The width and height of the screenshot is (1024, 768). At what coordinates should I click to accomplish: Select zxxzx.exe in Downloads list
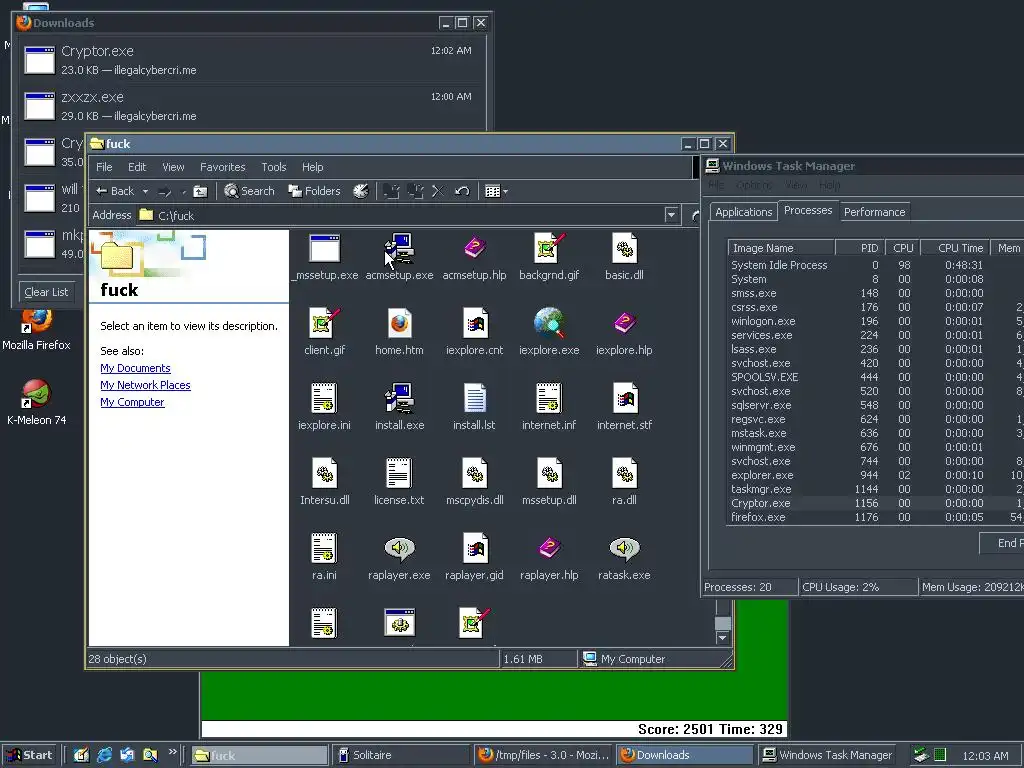[x=249, y=106]
